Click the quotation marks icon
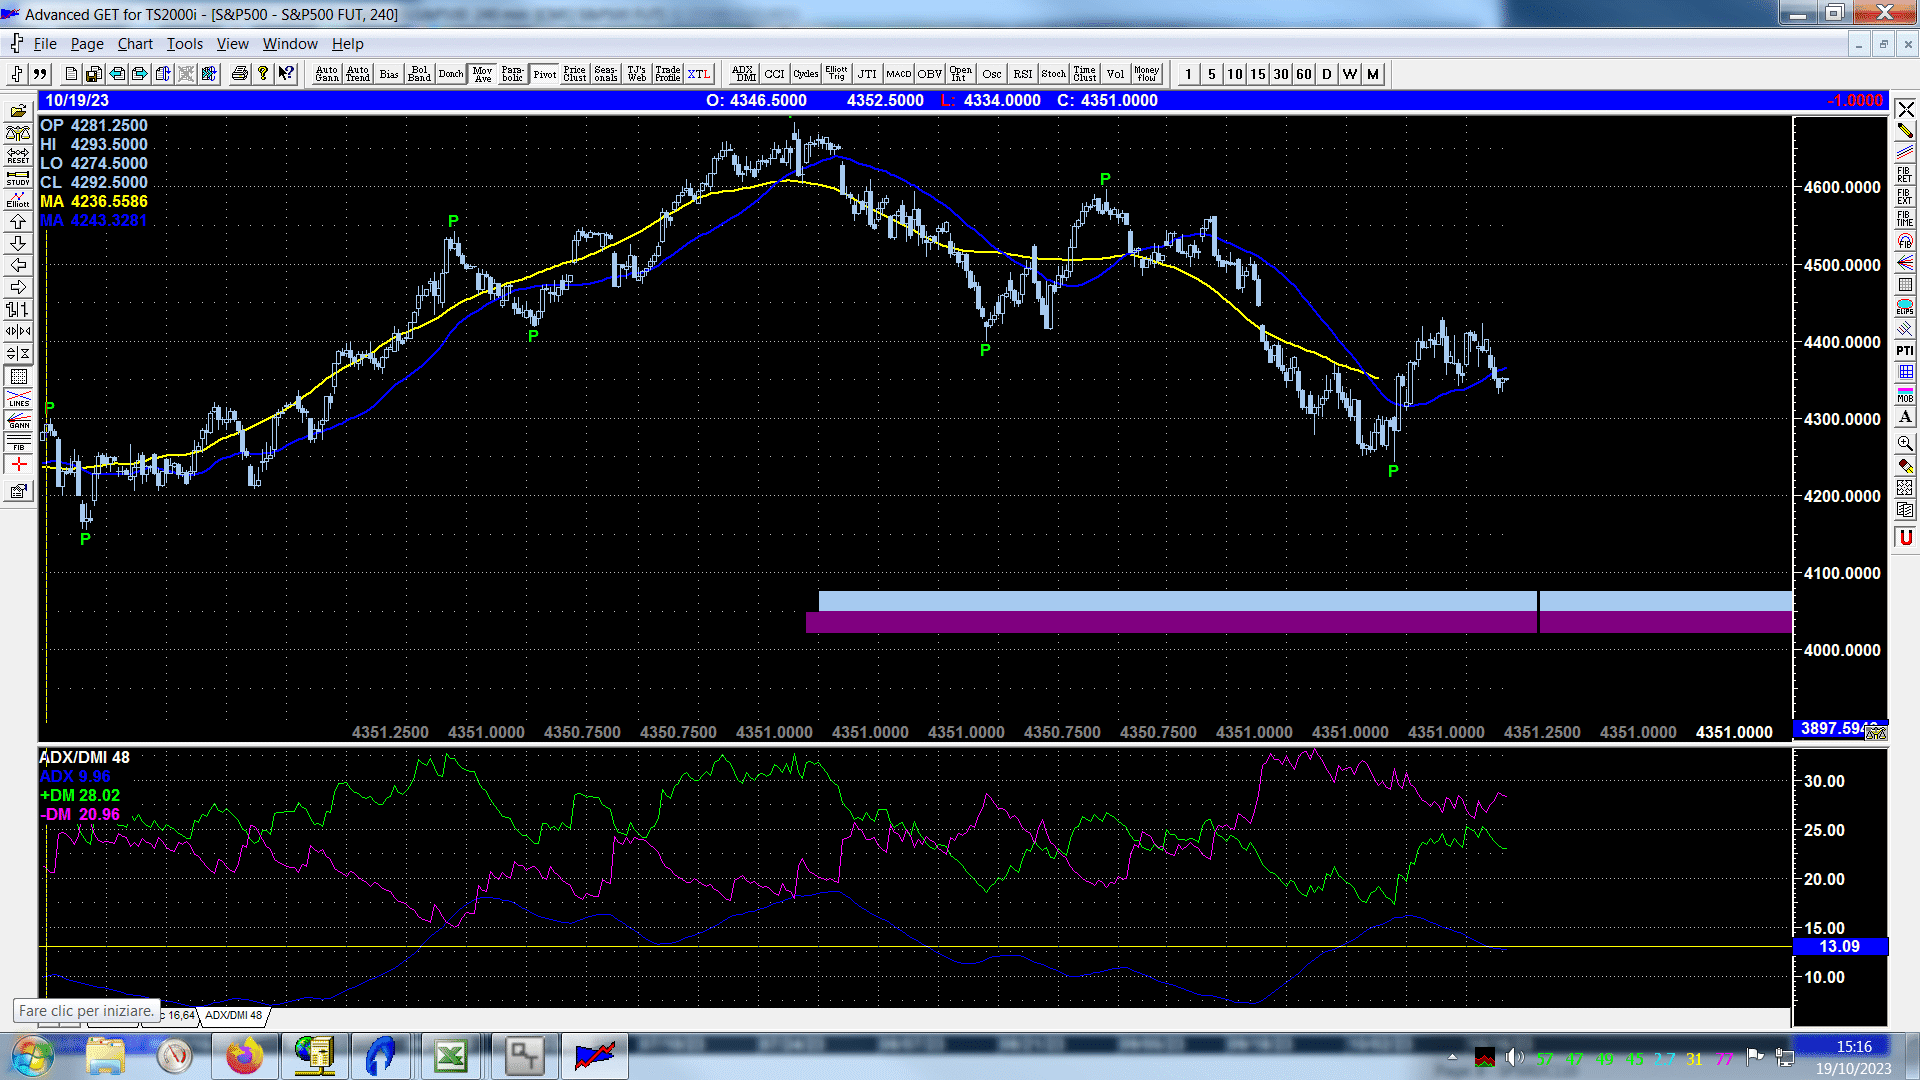The image size is (1920, 1080). 40,74
